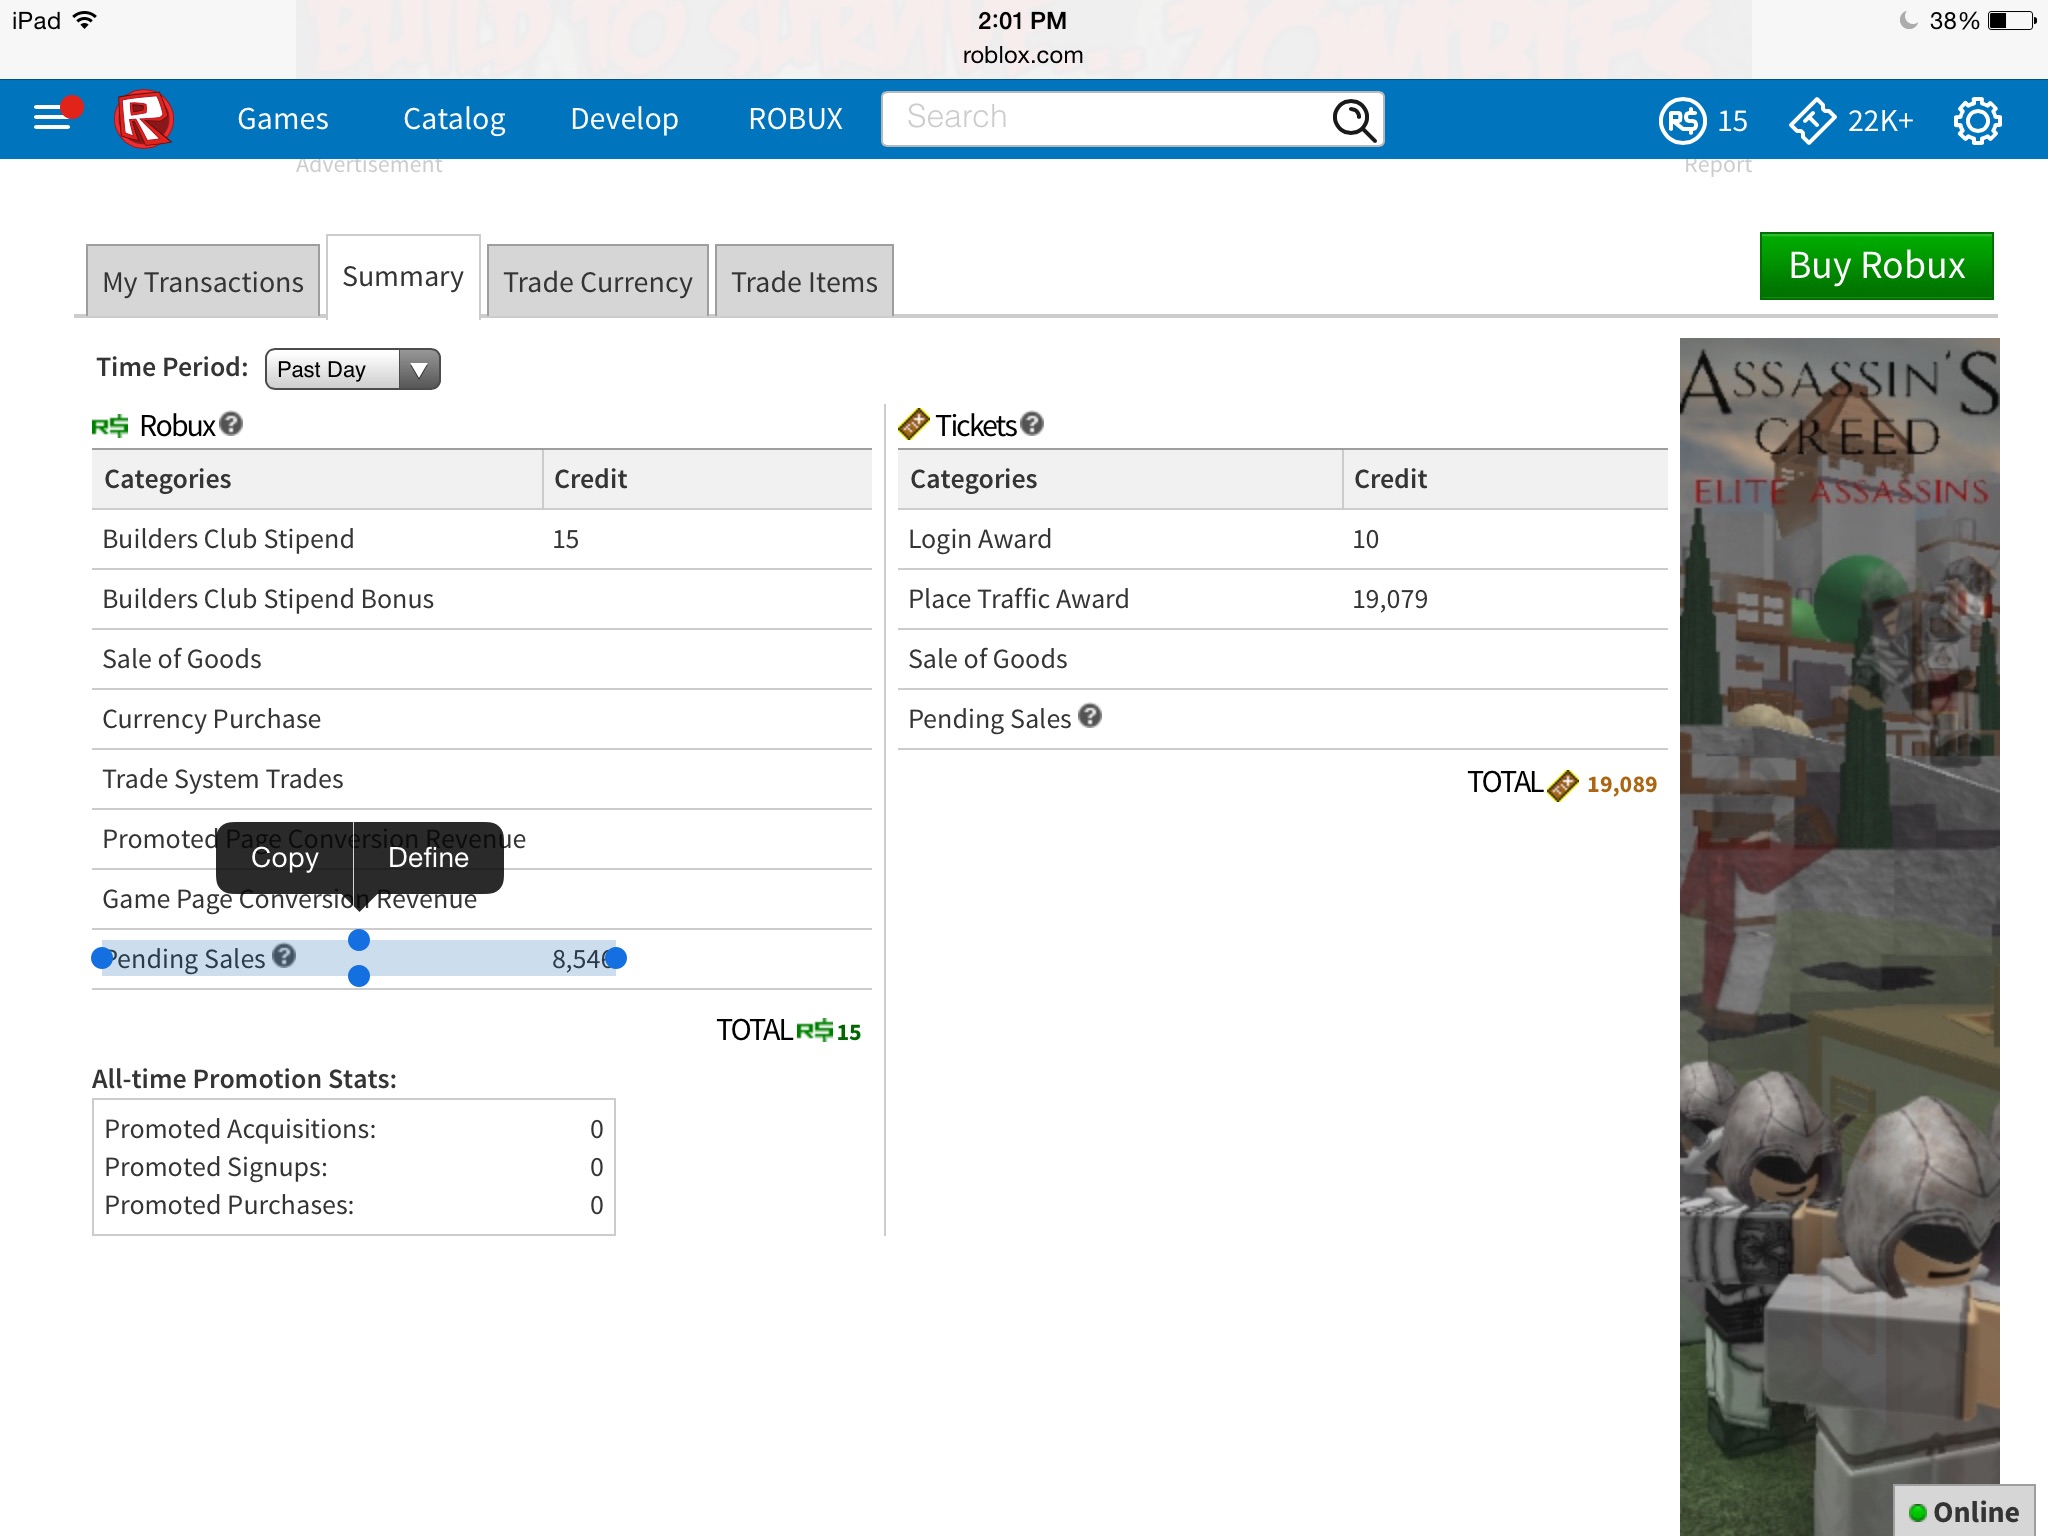
Task: Open the Trade Items tab
Action: coord(804,282)
